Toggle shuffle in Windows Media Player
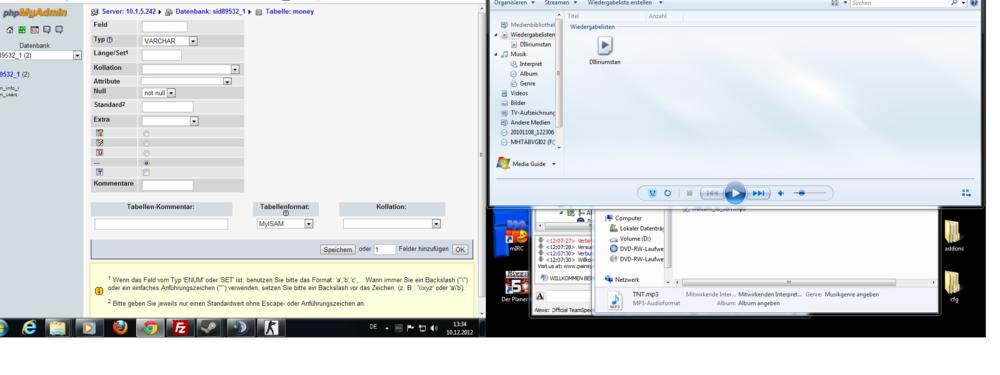 (652, 193)
